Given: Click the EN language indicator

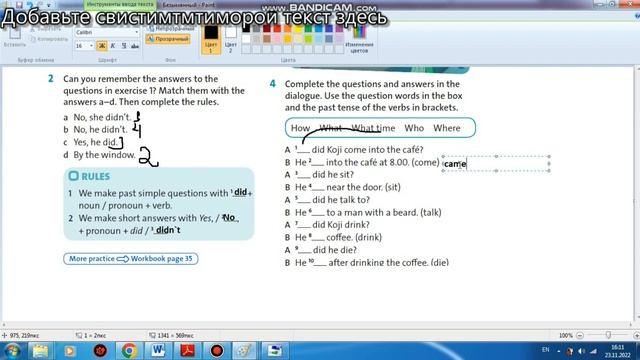Looking at the screenshot, I should pyautogui.click(x=545, y=350).
